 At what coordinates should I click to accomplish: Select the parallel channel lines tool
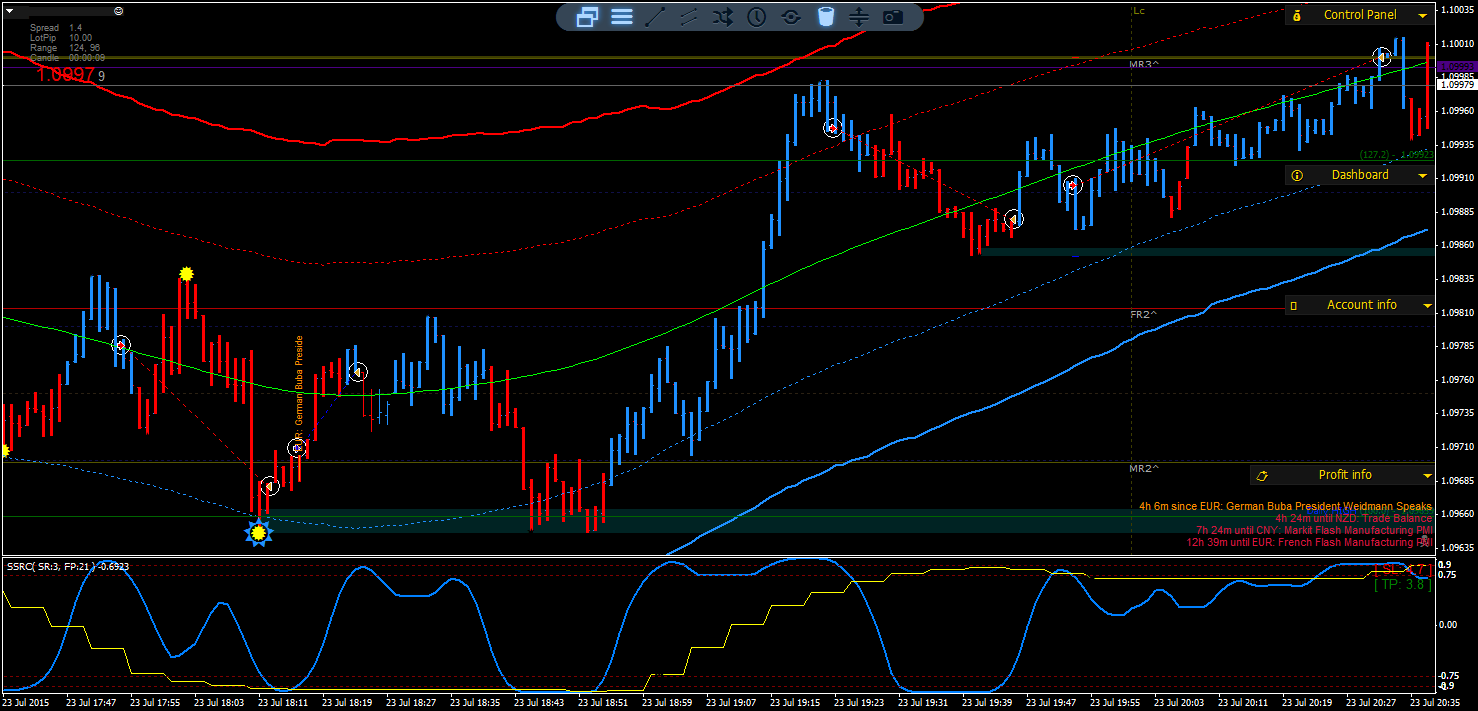[689, 16]
